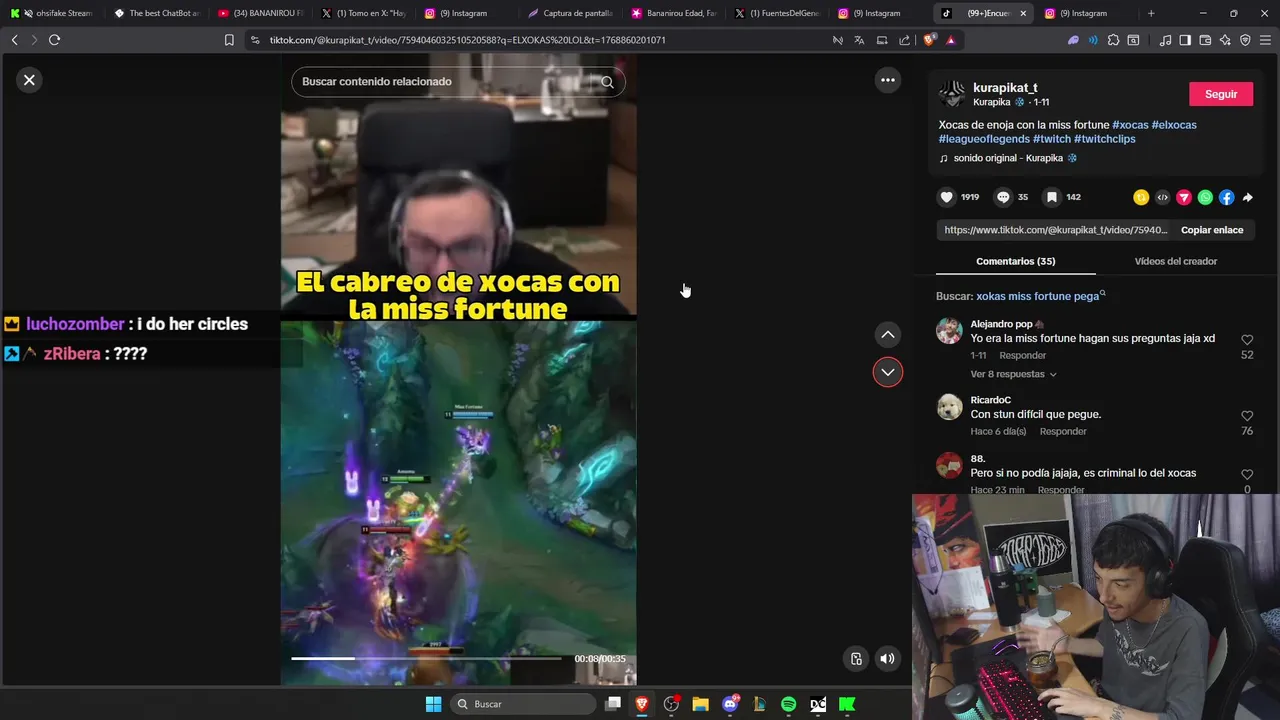Open the #elxocas hashtag

[x=1174, y=125]
